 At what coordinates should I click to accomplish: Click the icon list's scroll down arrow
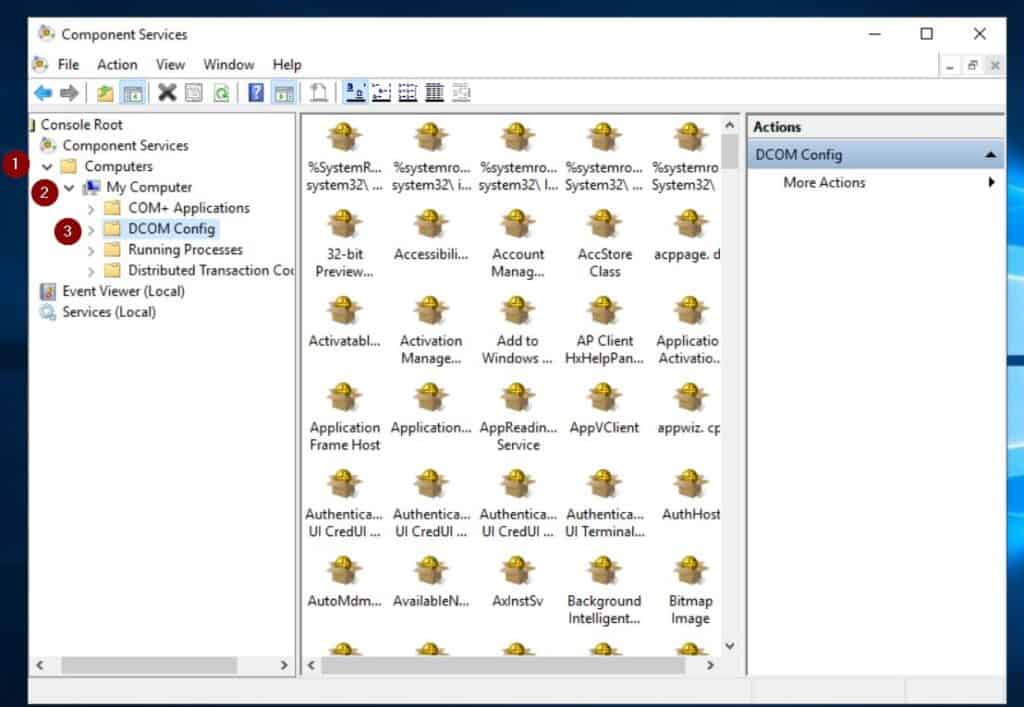point(730,646)
